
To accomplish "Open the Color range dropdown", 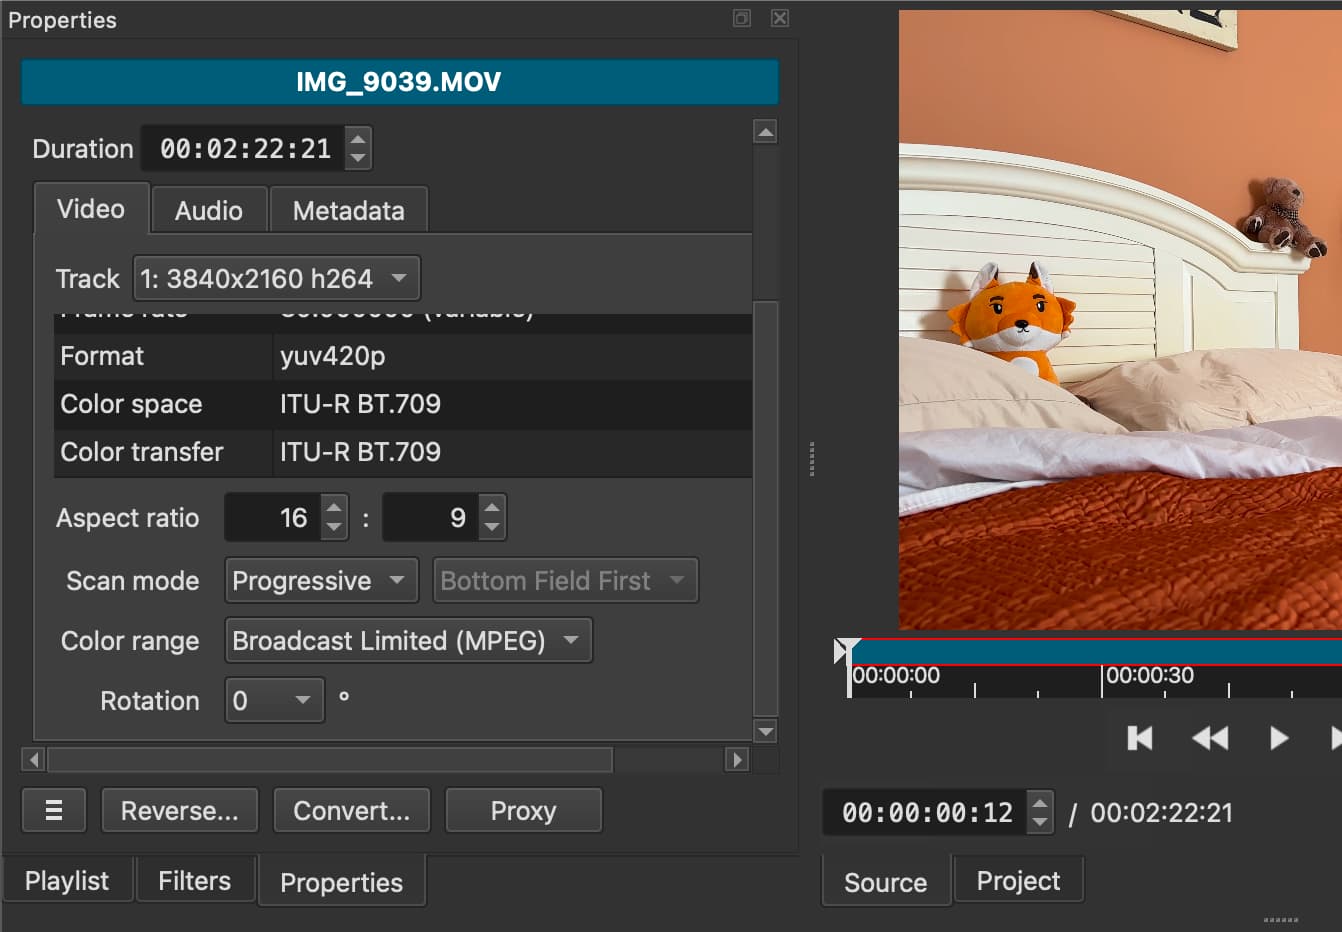I will point(408,641).
